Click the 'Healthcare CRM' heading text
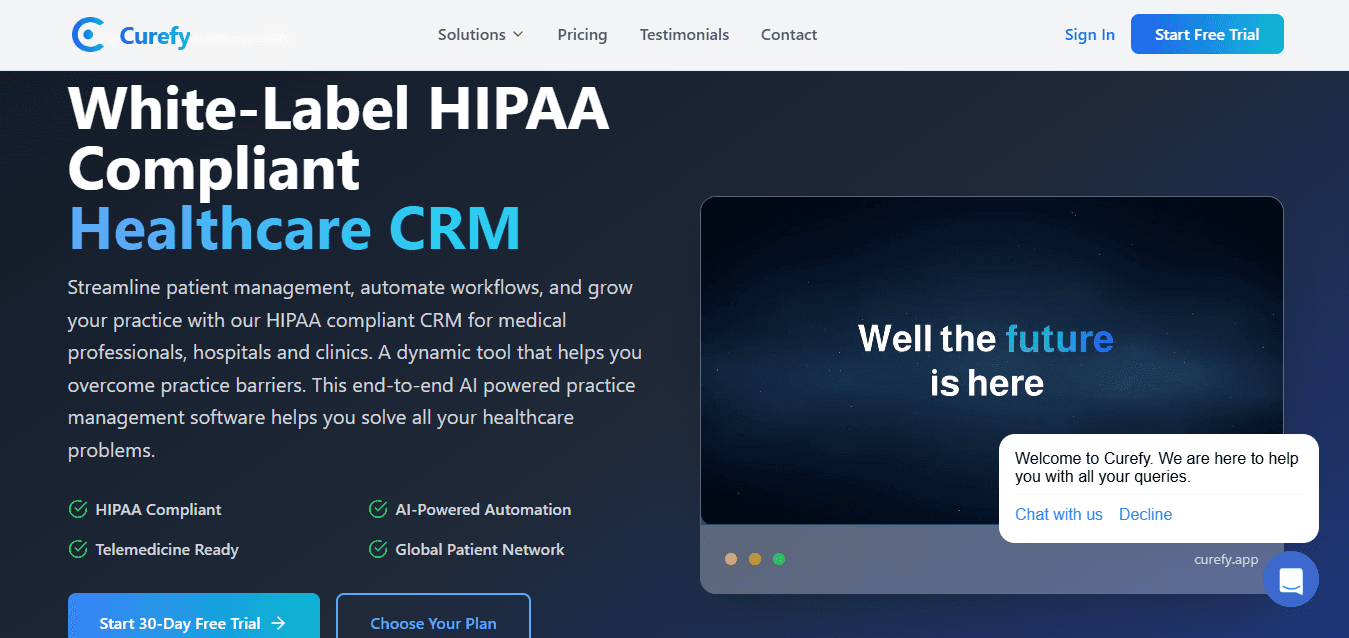Image resolution: width=1349 pixels, height=638 pixels. tap(295, 228)
